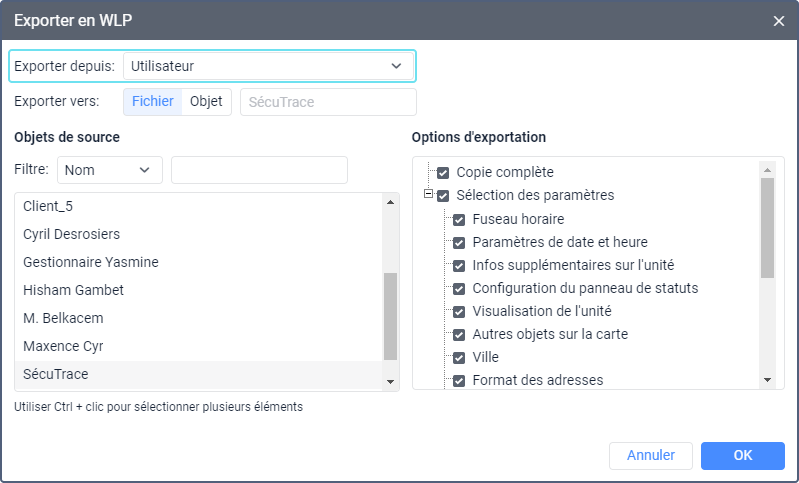This screenshot has width=799, height=483.
Task: Collapse the Sélection des paramètres tree node
Action: coord(428,195)
